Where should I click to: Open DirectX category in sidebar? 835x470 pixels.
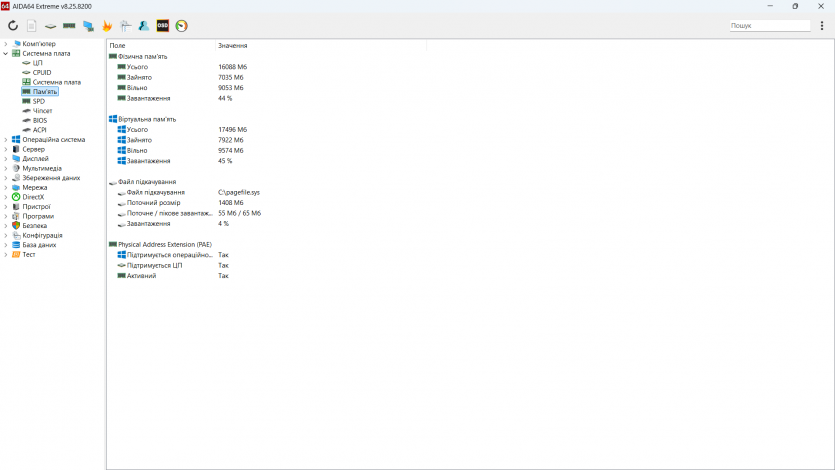[x=33, y=197]
